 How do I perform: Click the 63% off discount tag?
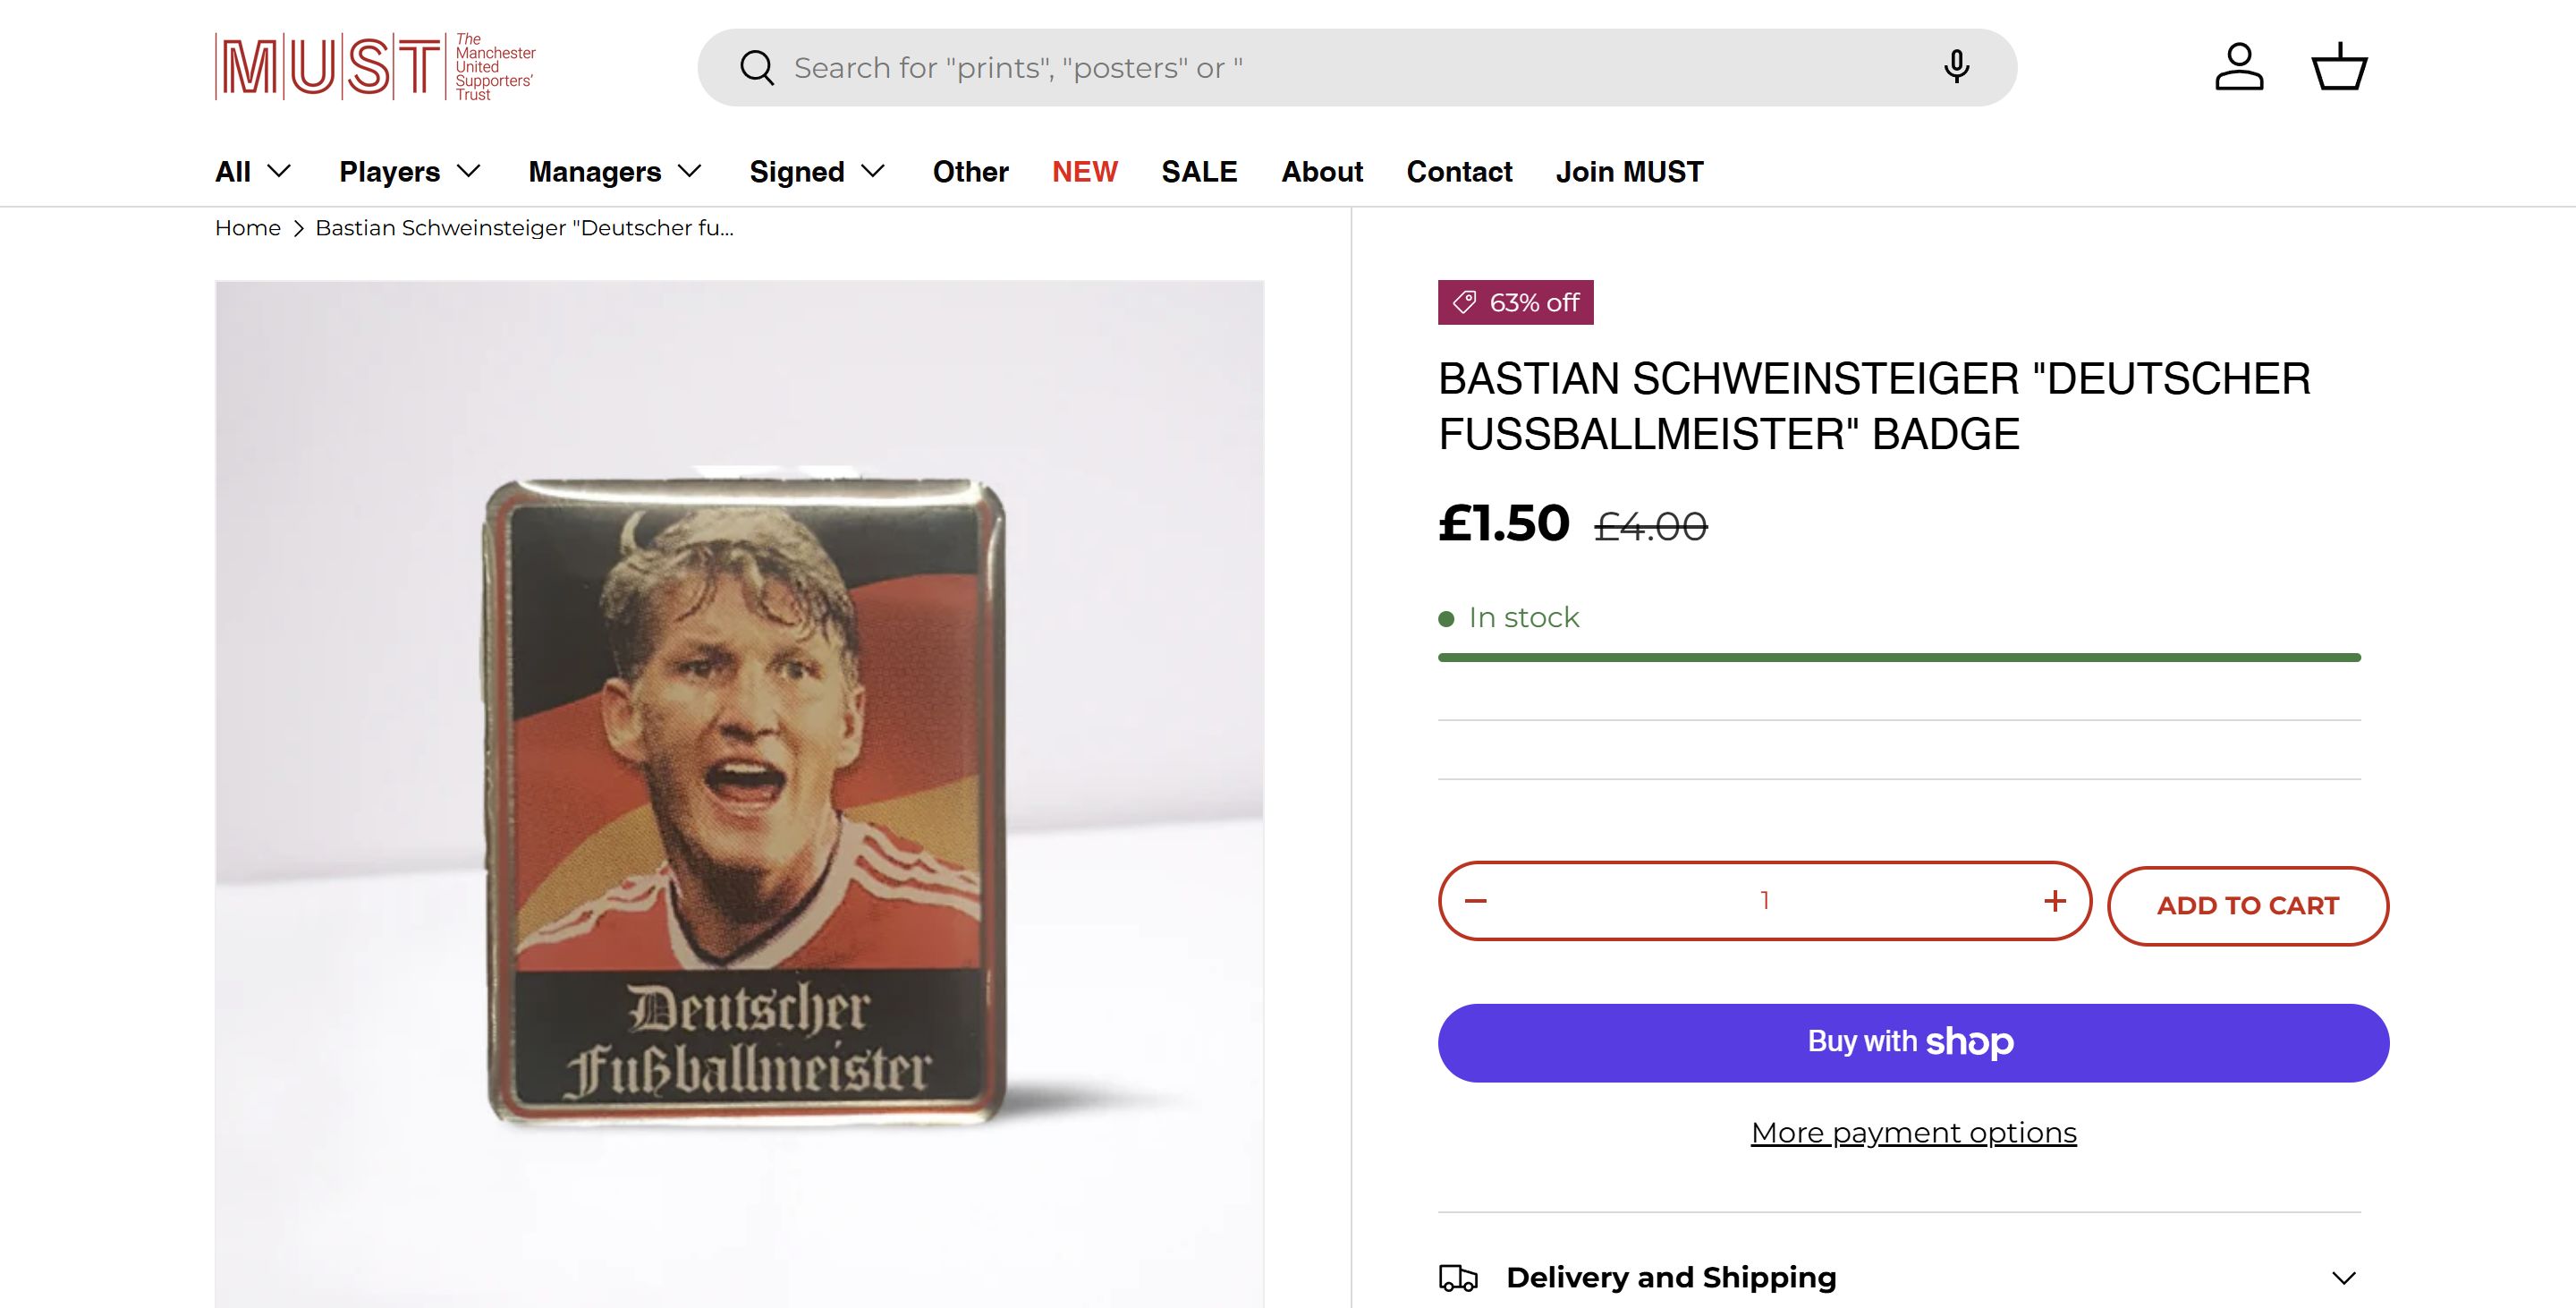[x=1515, y=302]
